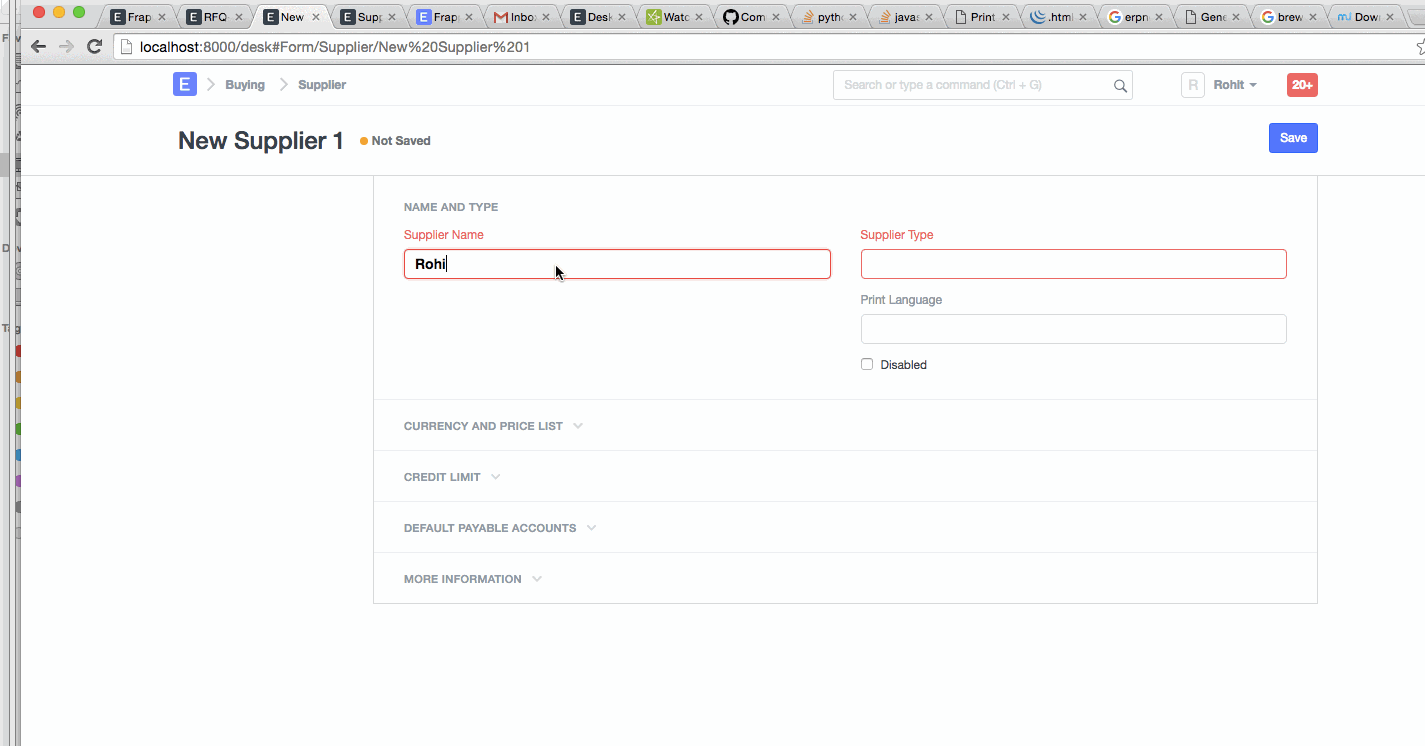This screenshot has width=1425, height=746.
Task: Click the Supplier Type input field
Action: (1072, 264)
